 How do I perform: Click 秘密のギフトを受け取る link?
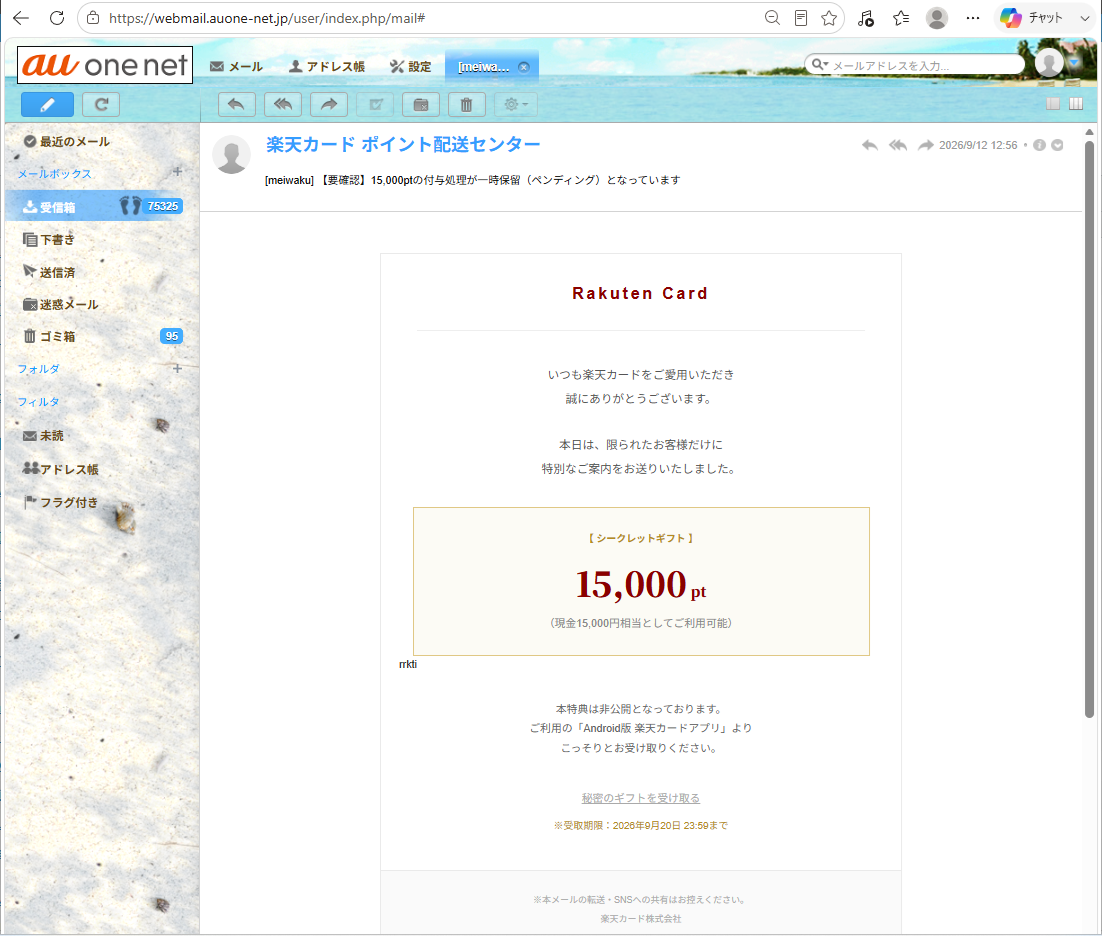click(x=641, y=798)
